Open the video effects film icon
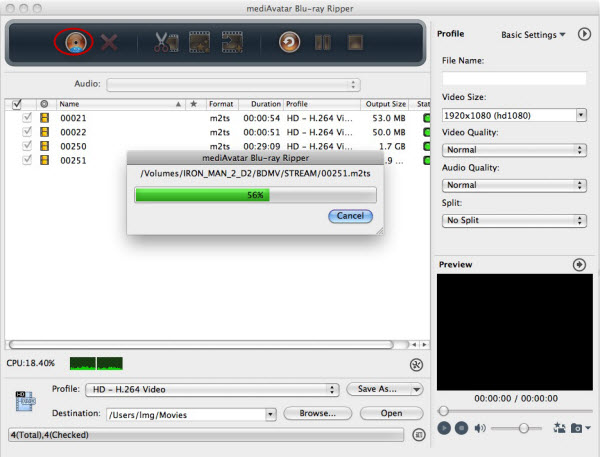Viewport: 600px width, 457px height. pyautogui.click(x=199, y=42)
